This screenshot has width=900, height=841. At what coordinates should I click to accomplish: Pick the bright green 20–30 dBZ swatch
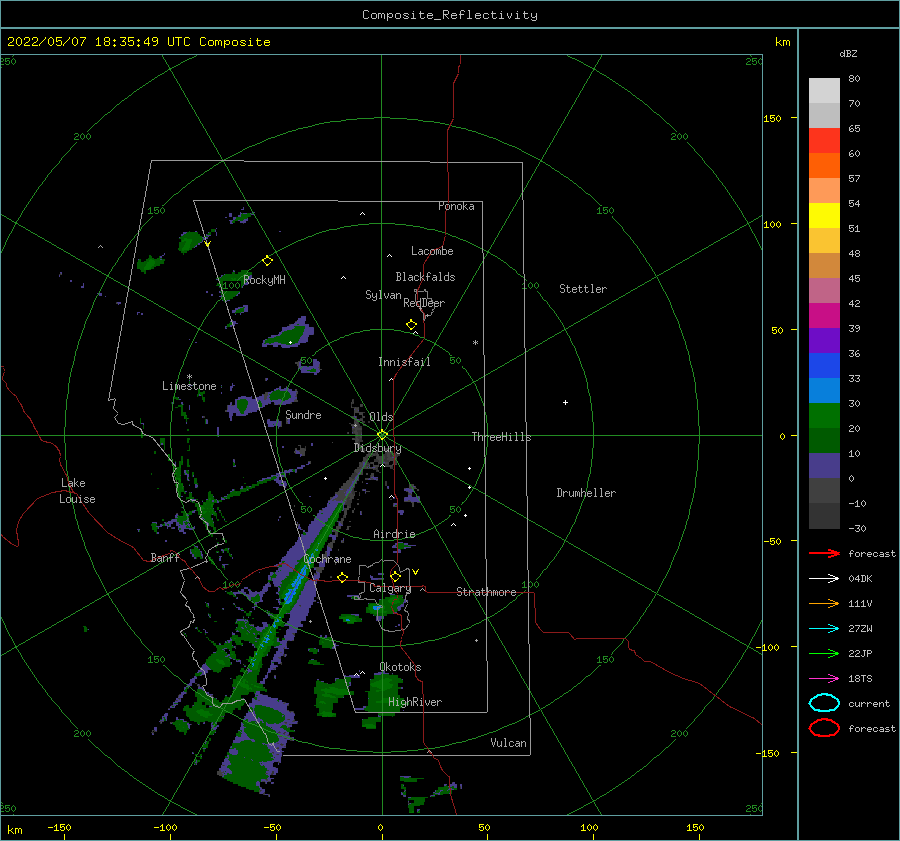[x=824, y=416]
